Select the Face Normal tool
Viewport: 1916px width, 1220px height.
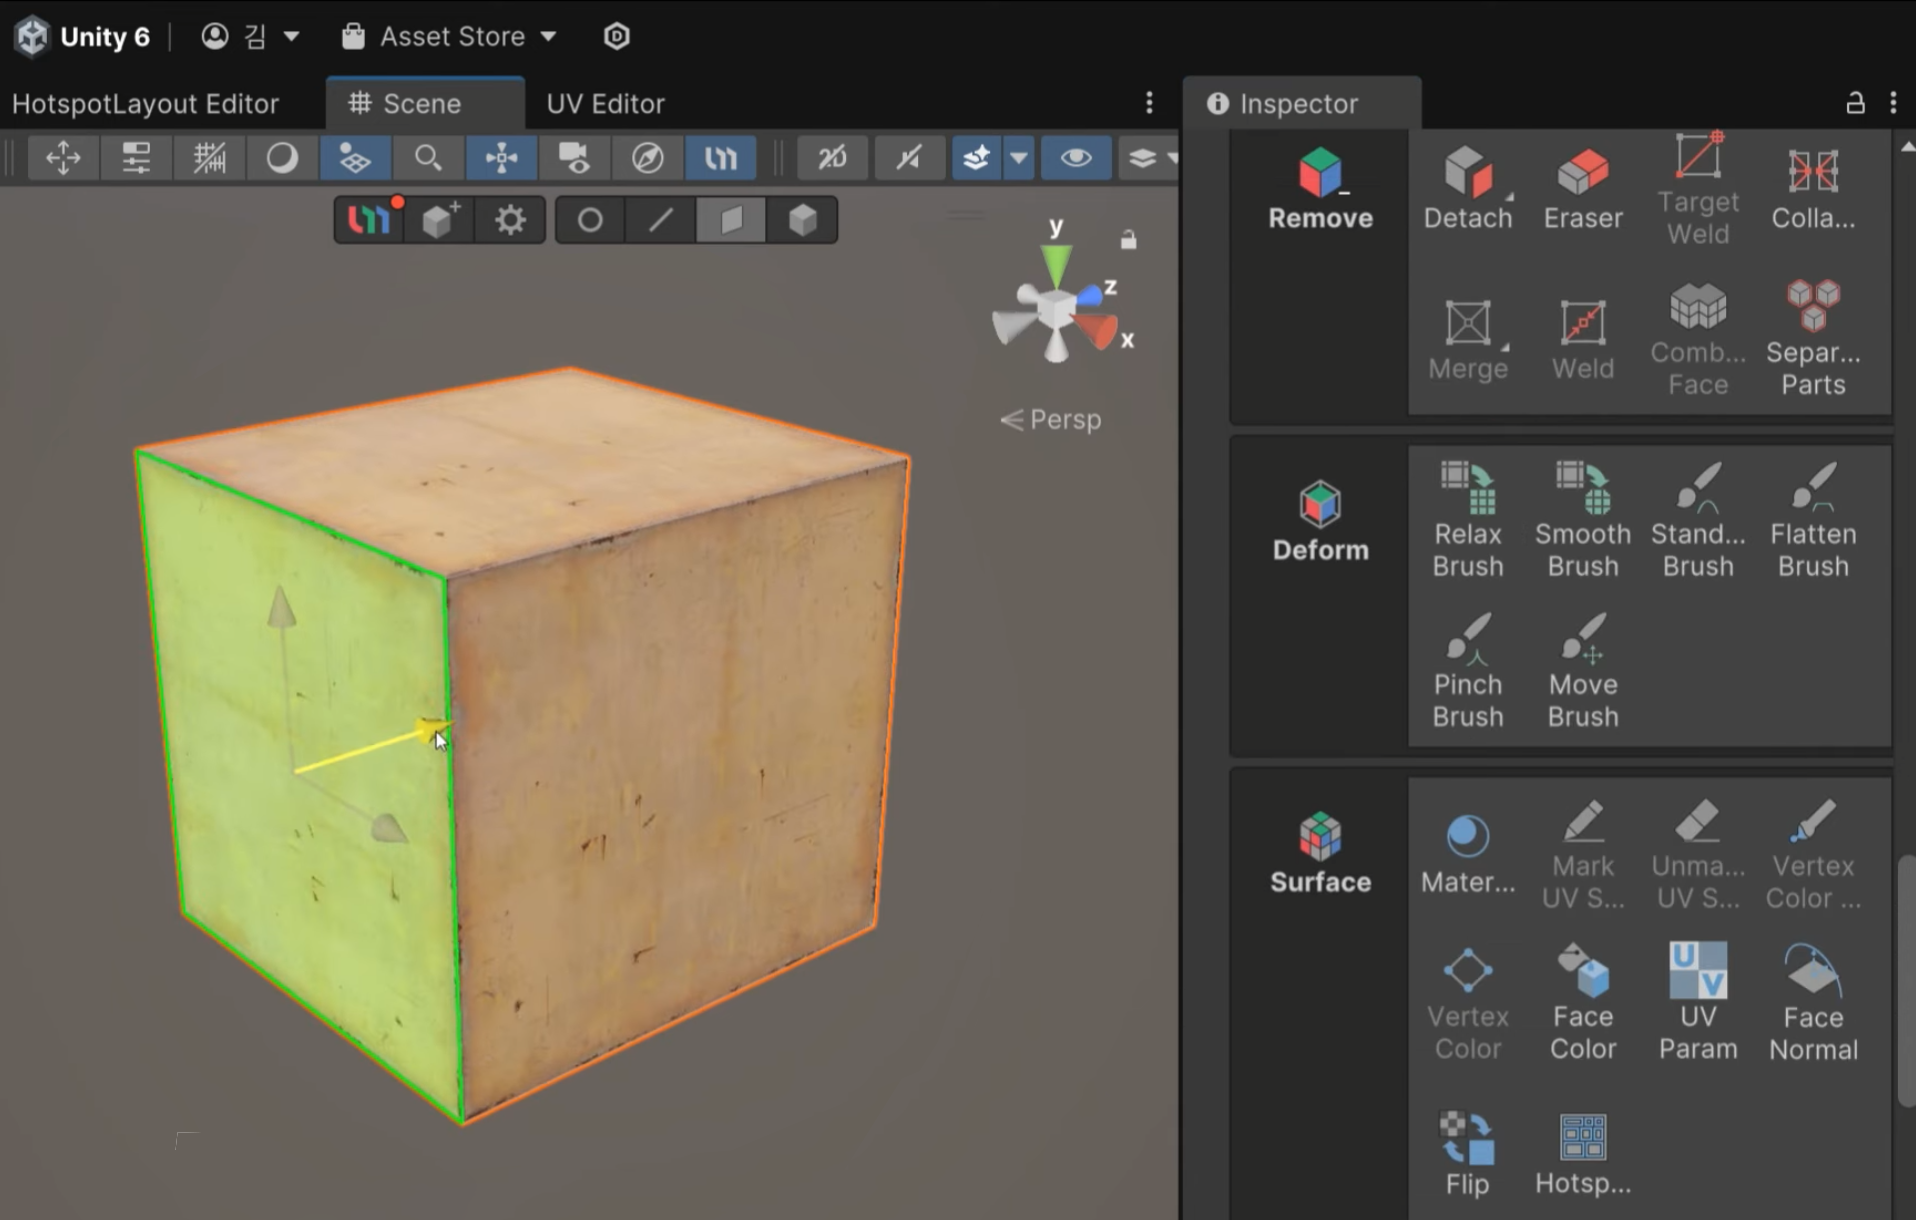pyautogui.click(x=1812, y=1003)
